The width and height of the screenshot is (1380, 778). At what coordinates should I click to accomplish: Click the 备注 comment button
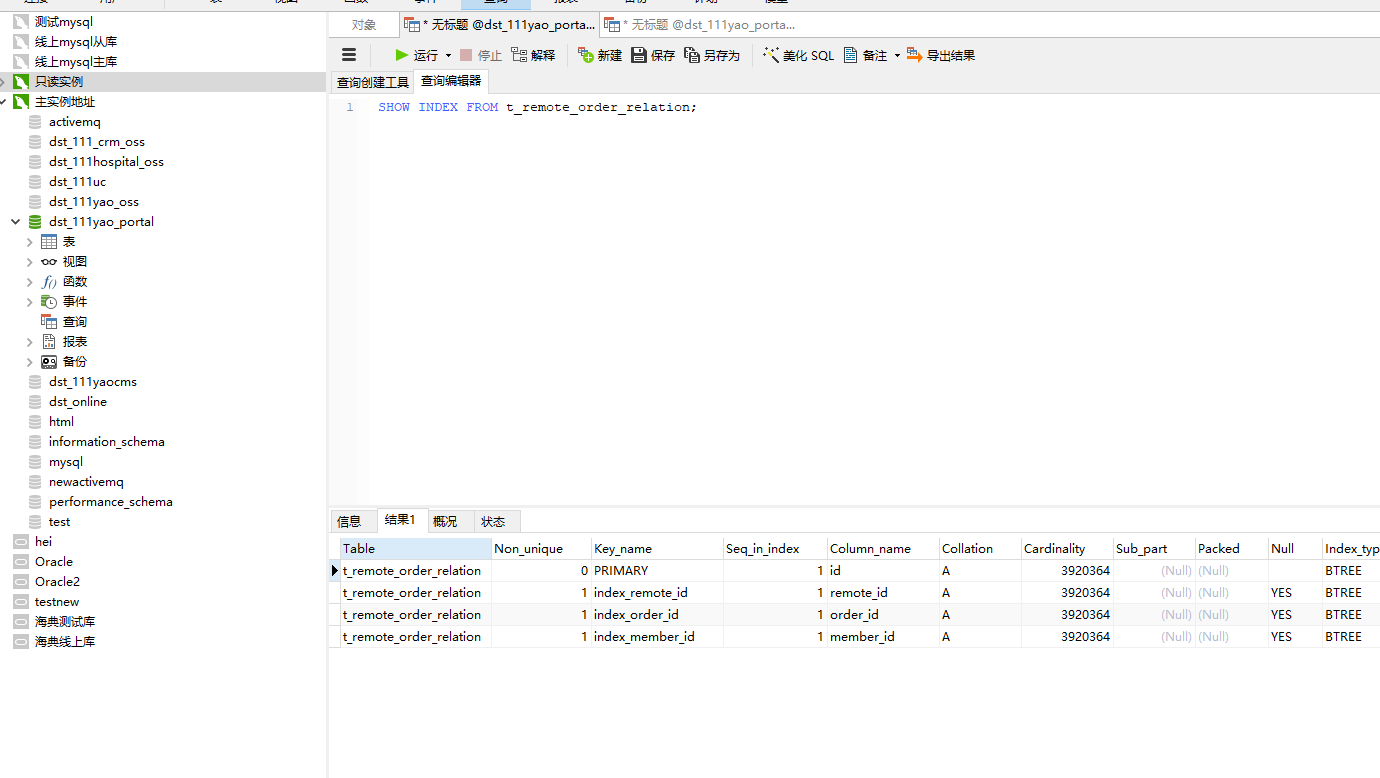[x=865, y=55]
